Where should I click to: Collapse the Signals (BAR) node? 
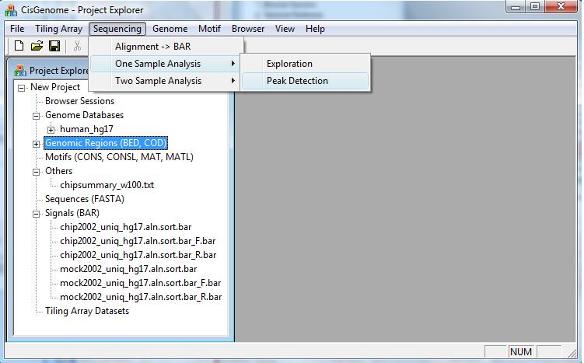[x=36, y=214]
